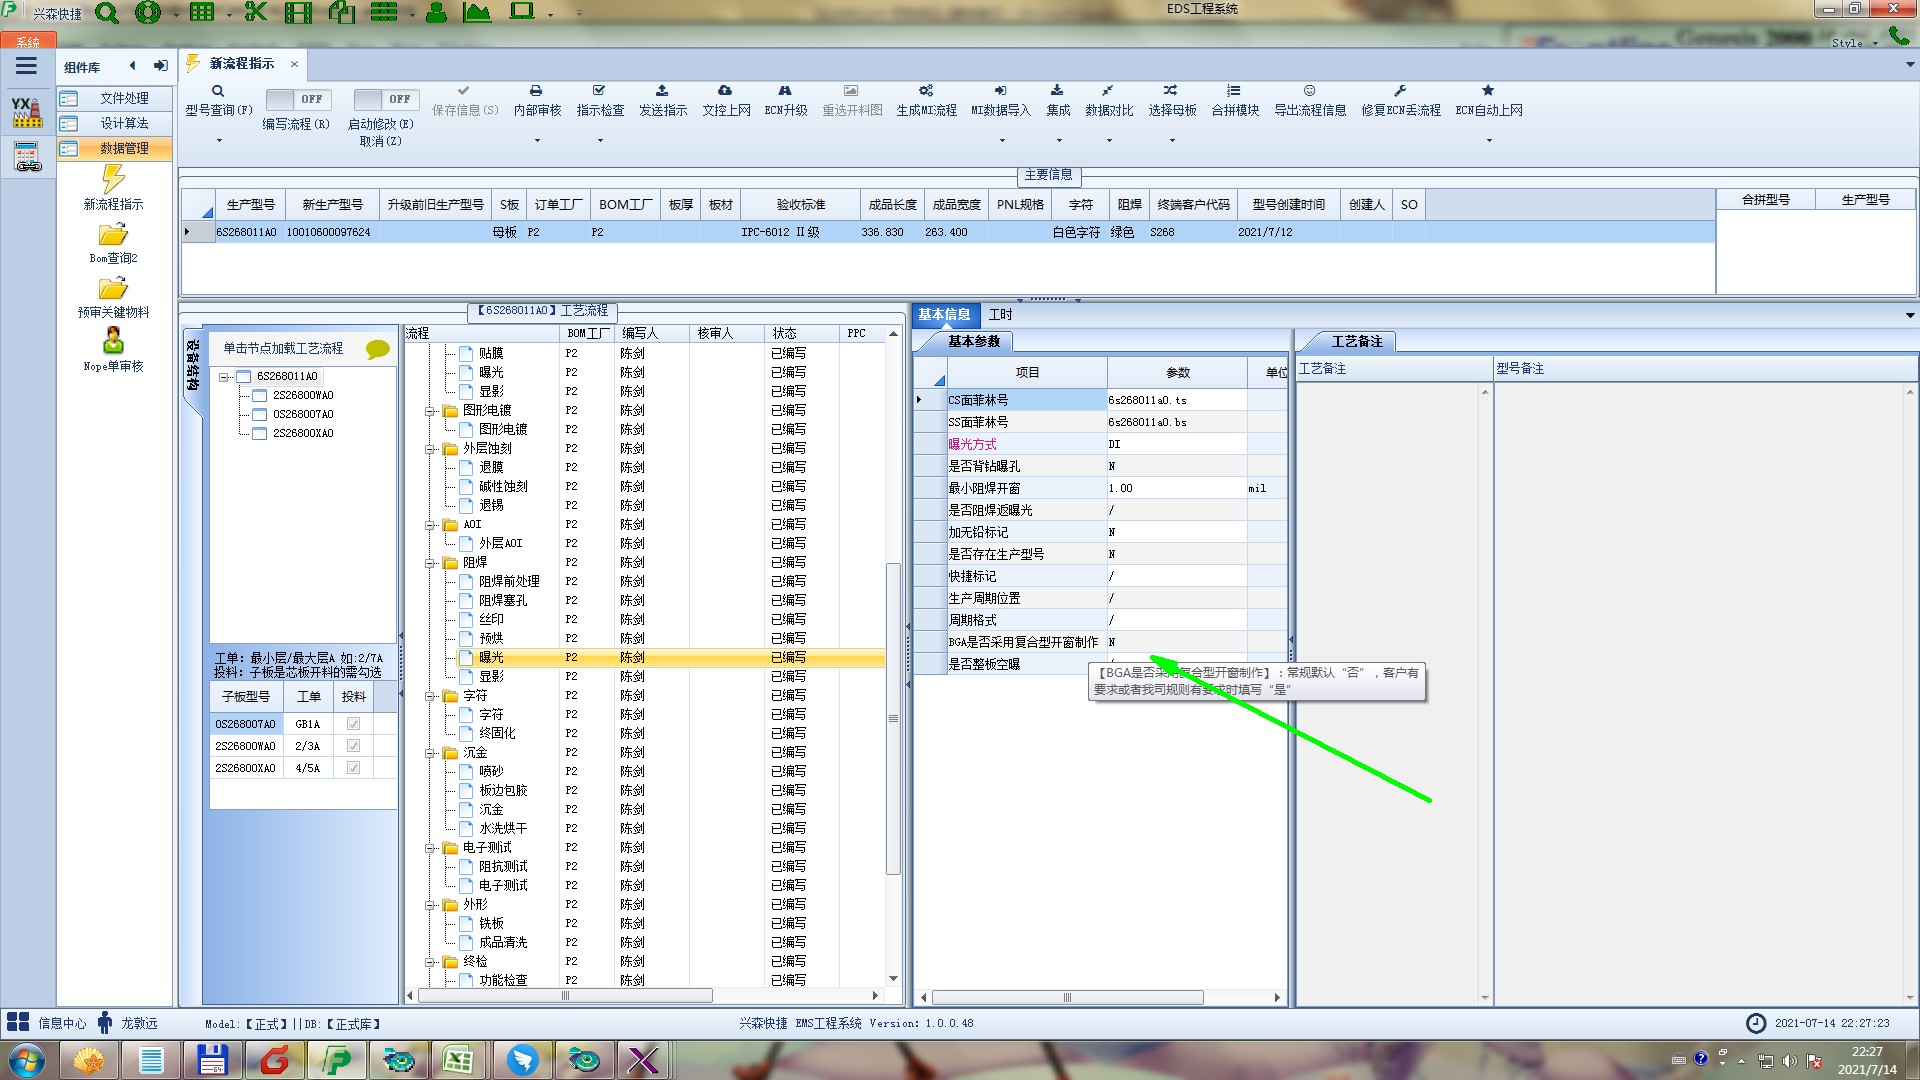
Task: Select the 基本信息 tab
Action: coord(944,315)
